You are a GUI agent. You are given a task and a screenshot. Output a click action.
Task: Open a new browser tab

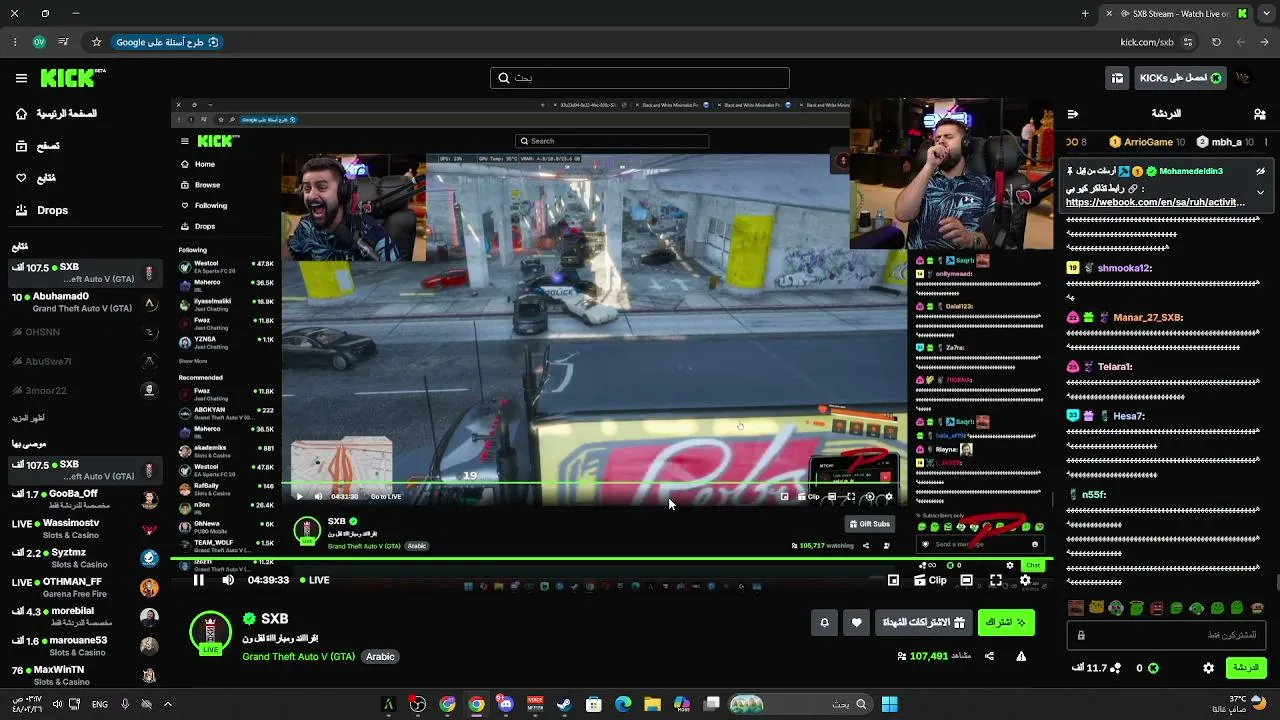point(1085,13)
